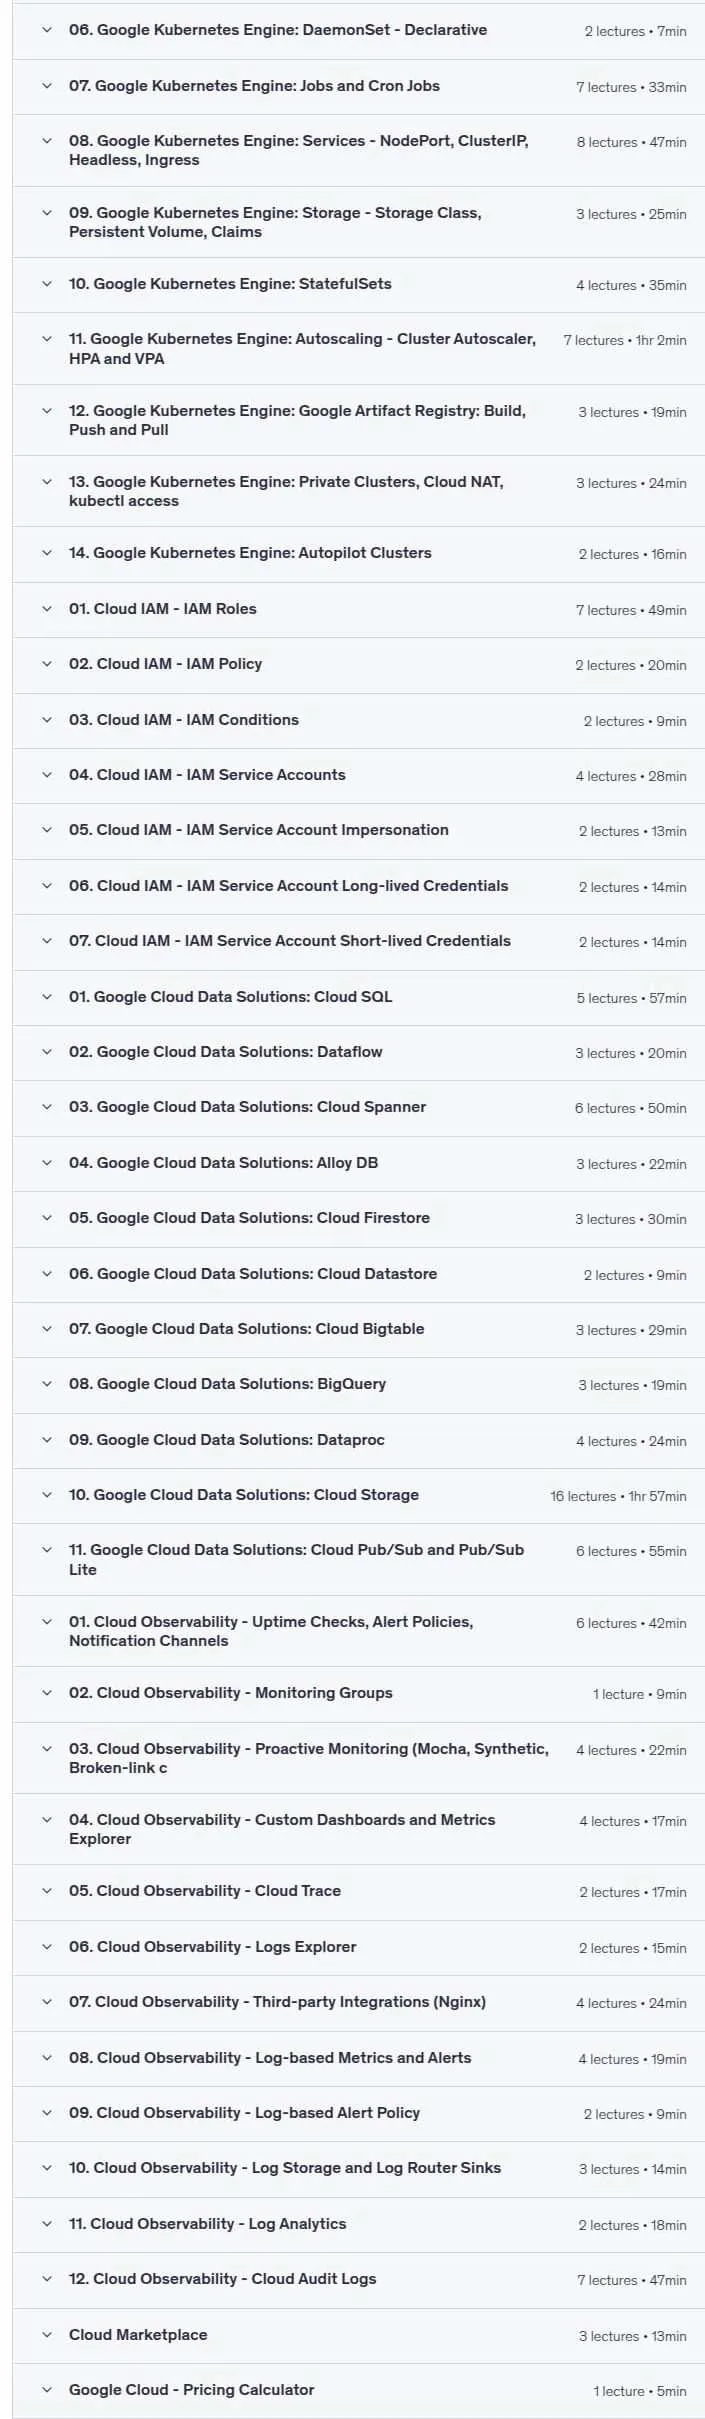The image size is (705, 2419).
Task: Expand chevron beside Autopilot Clusters section
Action: [47, 553]
